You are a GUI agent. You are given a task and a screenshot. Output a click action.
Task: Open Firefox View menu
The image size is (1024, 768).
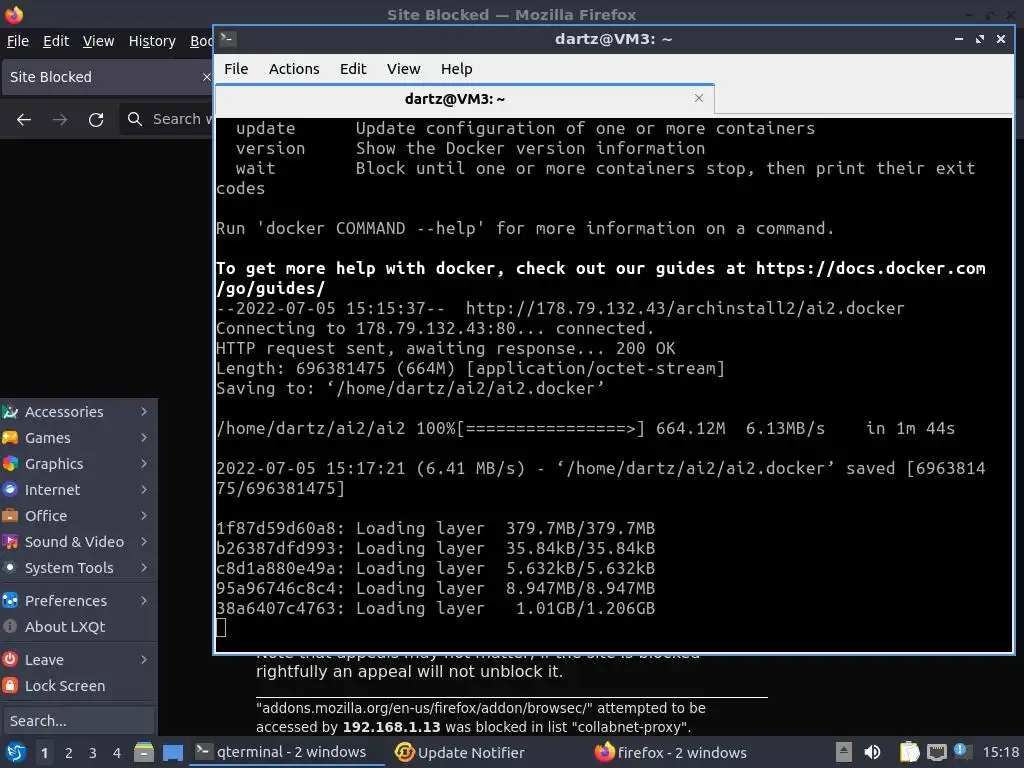(x=98, y=41)
